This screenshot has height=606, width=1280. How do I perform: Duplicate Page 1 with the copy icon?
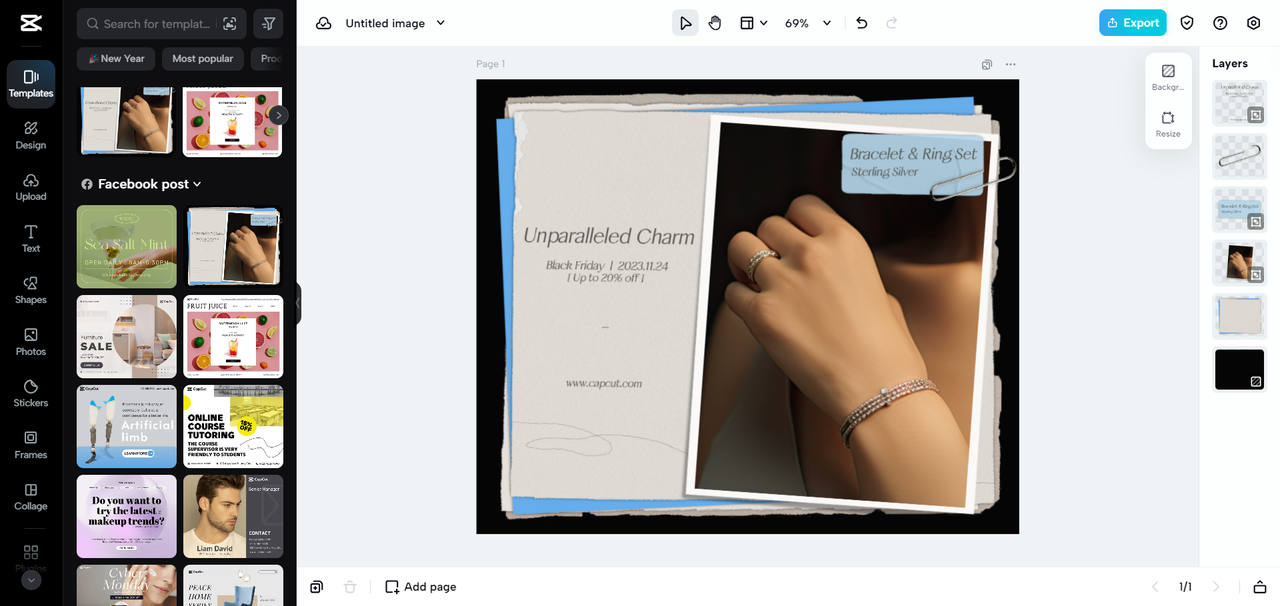987,64
